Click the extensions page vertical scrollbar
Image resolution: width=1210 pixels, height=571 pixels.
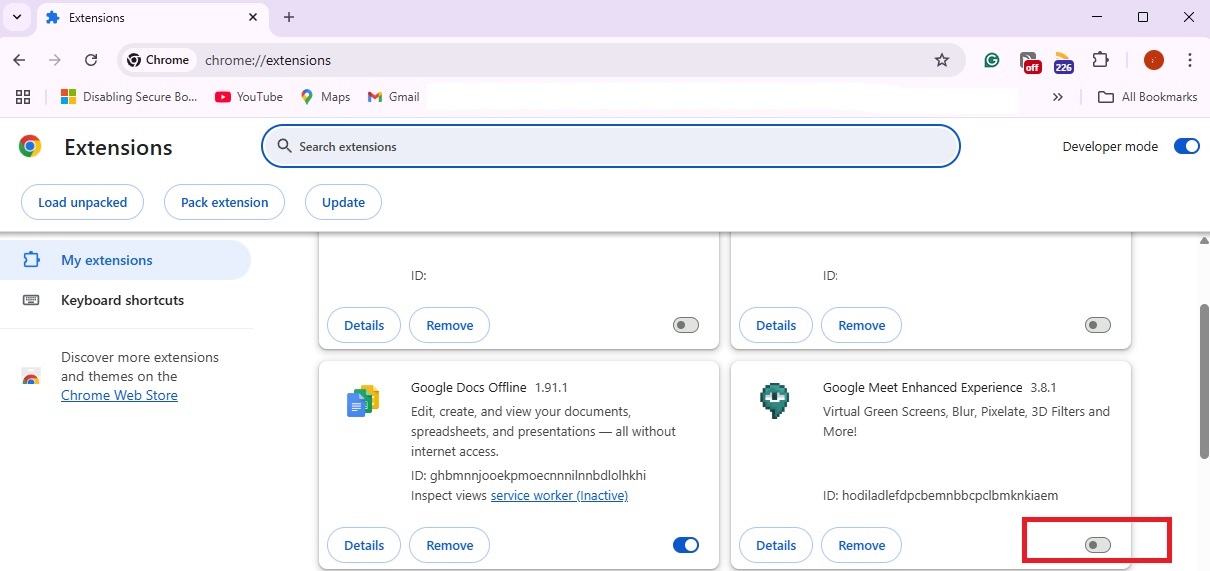pyautogui.click(x=1204, y=380)
